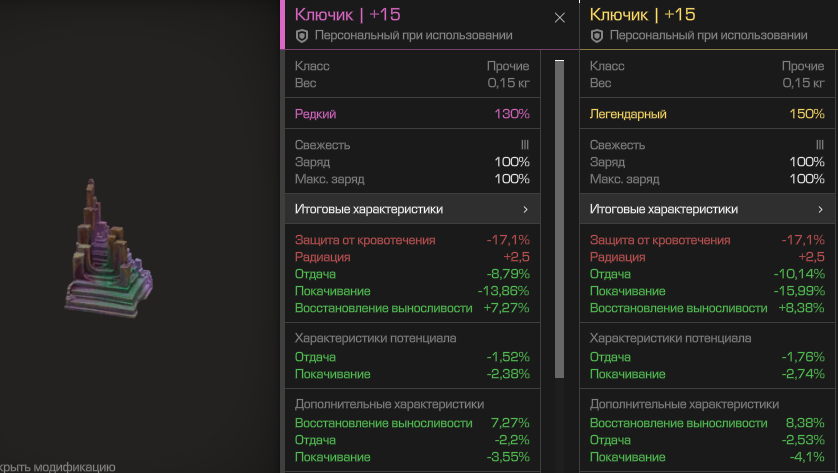
Task: Click the -1,52% potential Отдача value
Action: click(508, 357)
